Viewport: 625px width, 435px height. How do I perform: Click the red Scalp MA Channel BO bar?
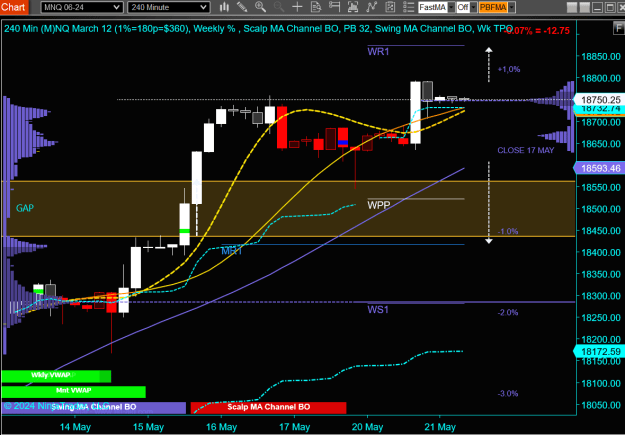tap(268, 407)
